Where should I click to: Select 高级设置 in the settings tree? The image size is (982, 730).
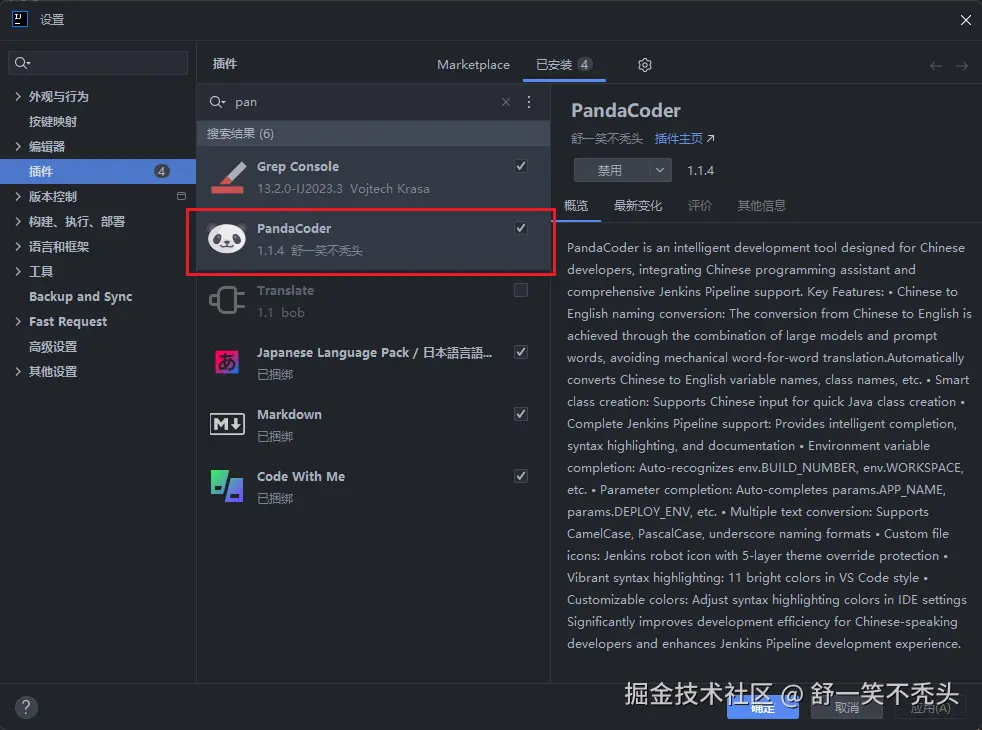(53, 346)
